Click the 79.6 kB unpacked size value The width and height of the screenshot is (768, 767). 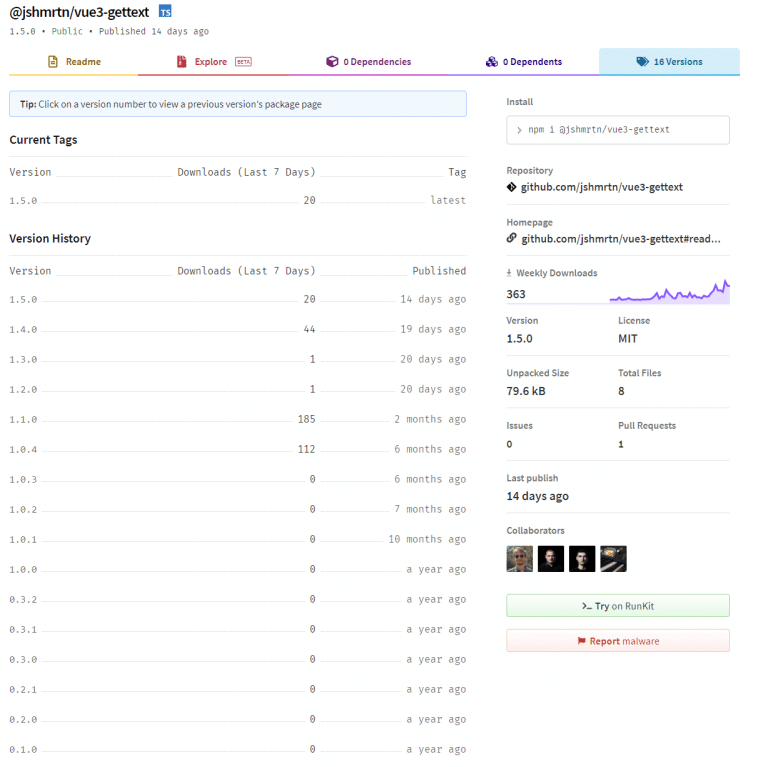pos(526,391)
